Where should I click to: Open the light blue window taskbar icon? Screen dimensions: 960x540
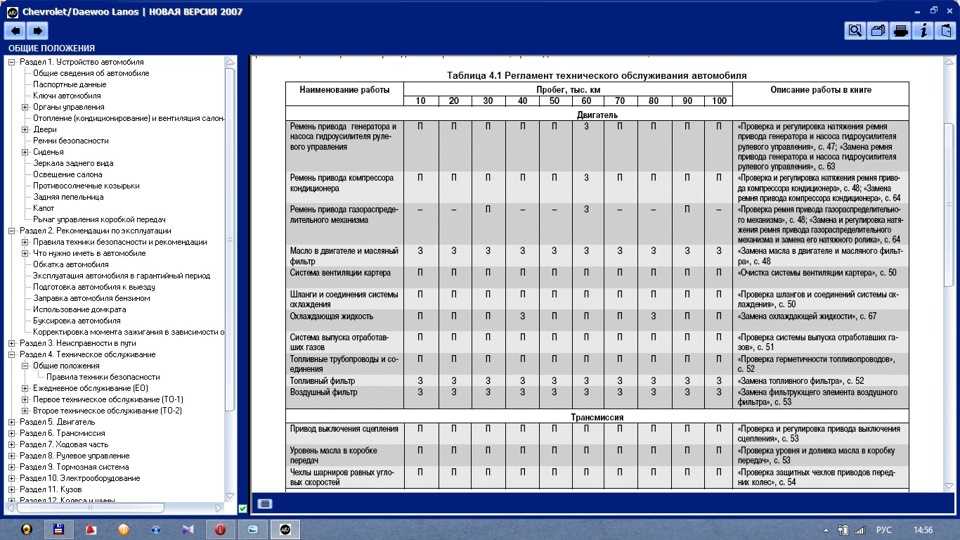(252, 529)
